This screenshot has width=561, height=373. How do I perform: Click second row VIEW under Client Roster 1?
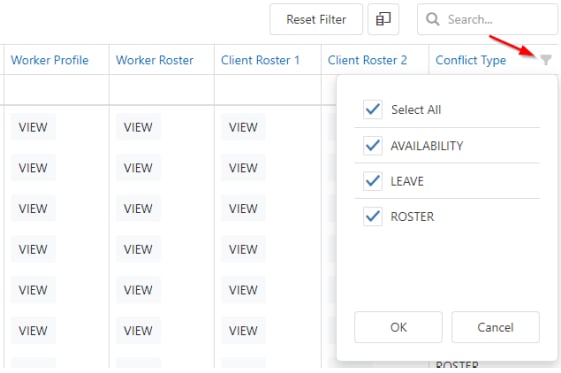243,168
